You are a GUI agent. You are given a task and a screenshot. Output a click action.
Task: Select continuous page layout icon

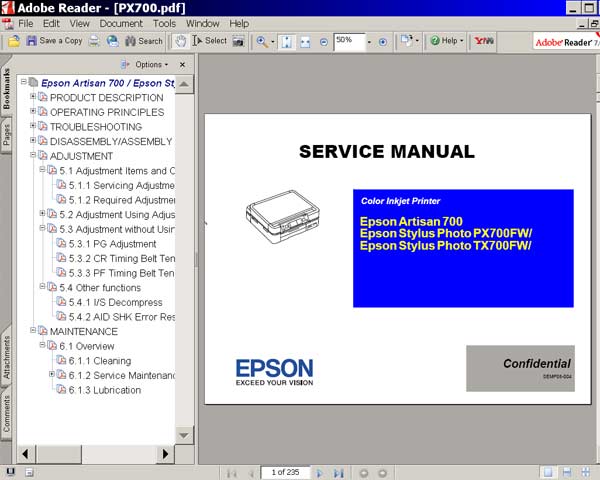point(567,473)
